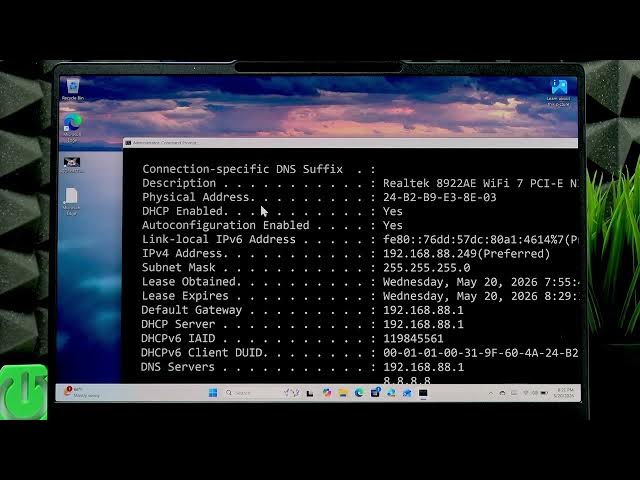Select the Command Prompt taskbar icon
640x480 pixels.
pyautogui.click(x=423, y=393)
